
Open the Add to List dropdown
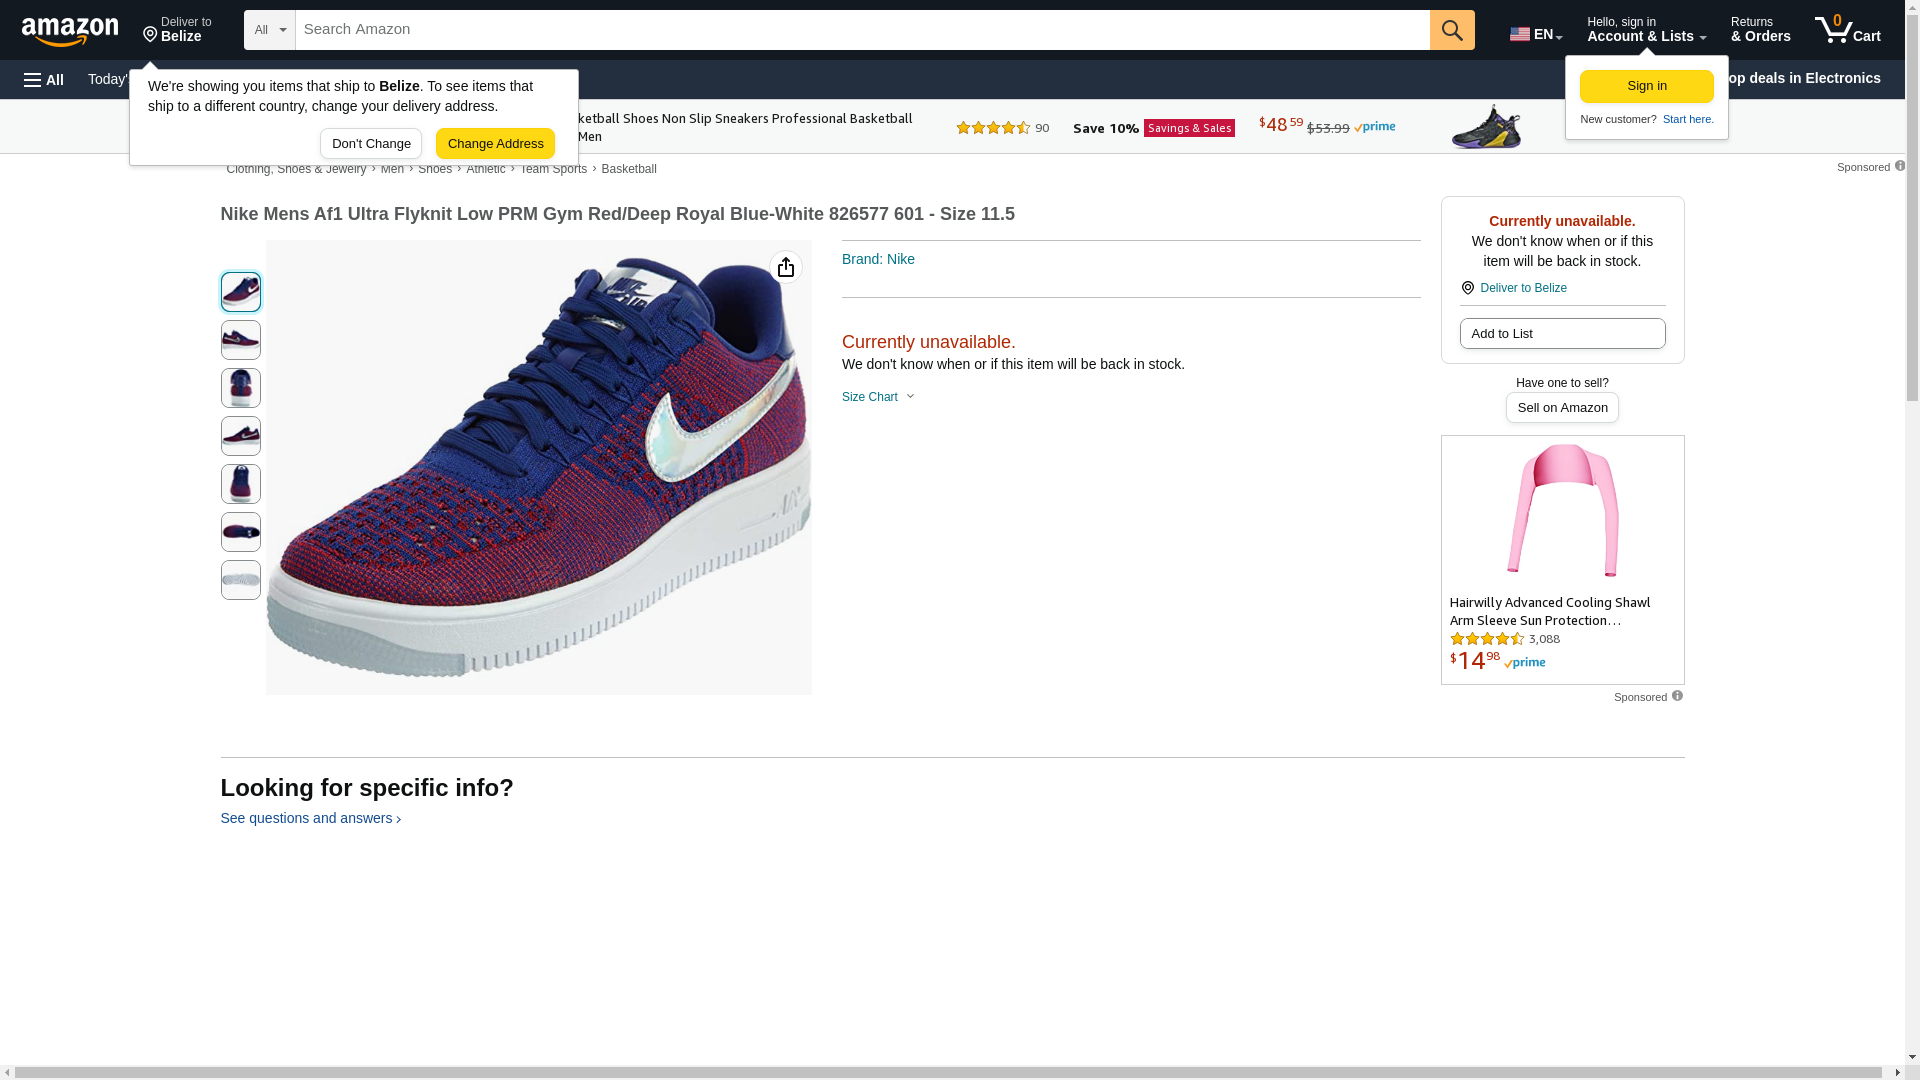tap(1562, 334)
